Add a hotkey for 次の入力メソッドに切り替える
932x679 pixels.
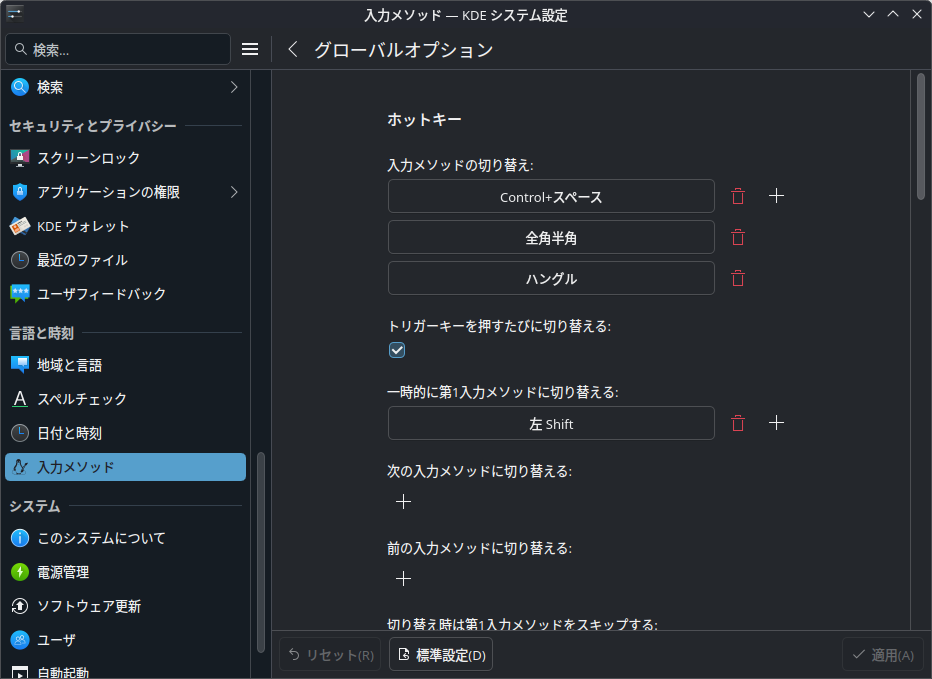403,501
